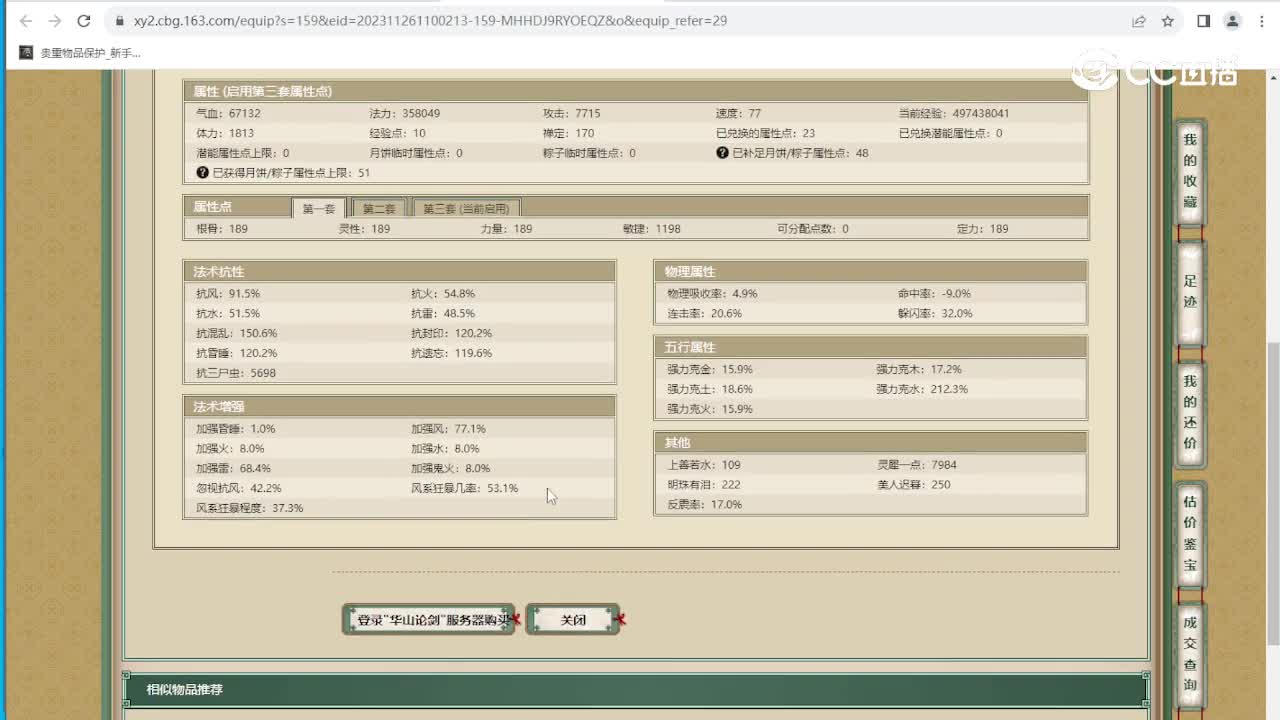This screenshot has width=1280, height=720.
Task: Click the 抗风：91.5% entry
Action: [x=228, y=294]
